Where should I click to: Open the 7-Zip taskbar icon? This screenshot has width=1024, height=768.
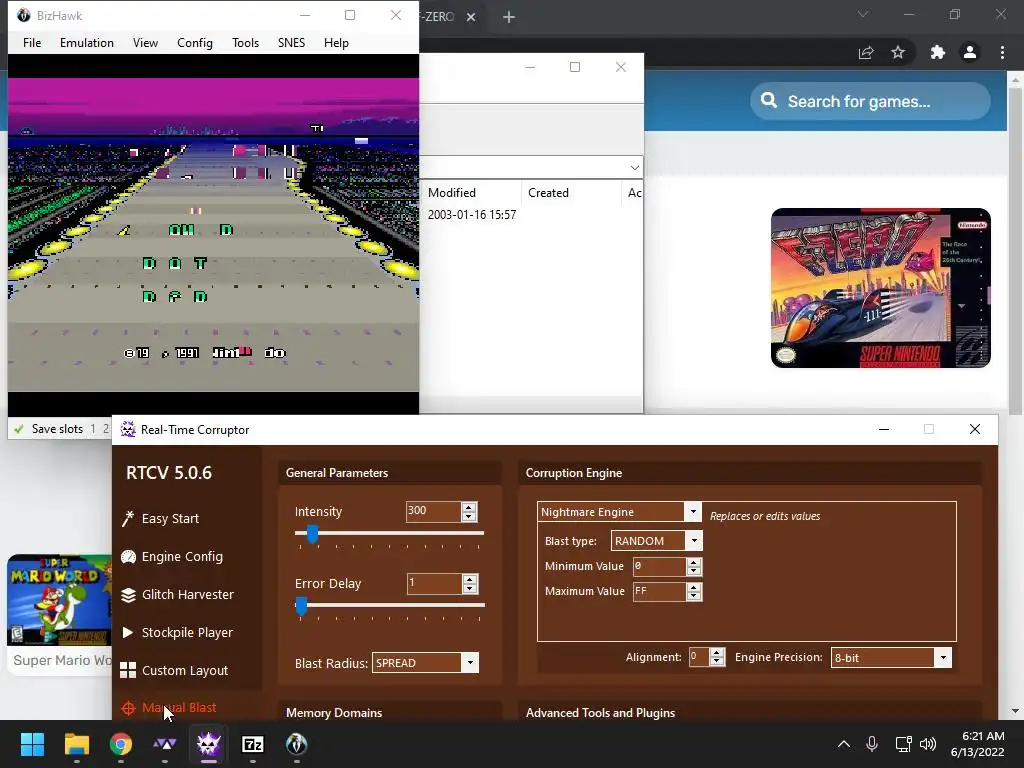pos(253,744)
